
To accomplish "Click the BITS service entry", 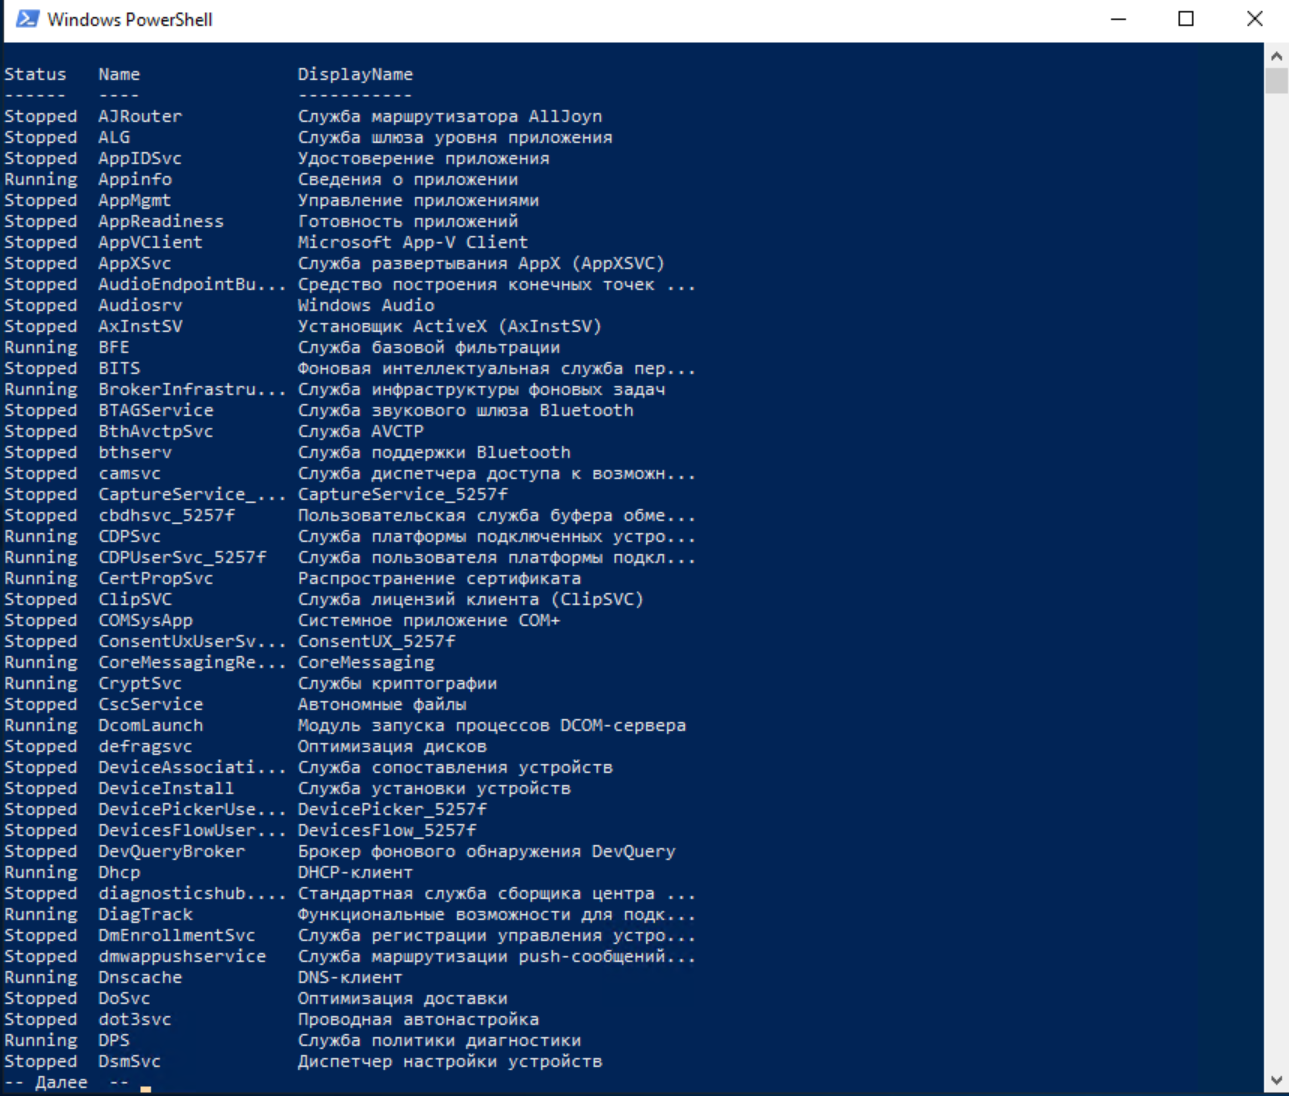I will (x=118, y=368).
